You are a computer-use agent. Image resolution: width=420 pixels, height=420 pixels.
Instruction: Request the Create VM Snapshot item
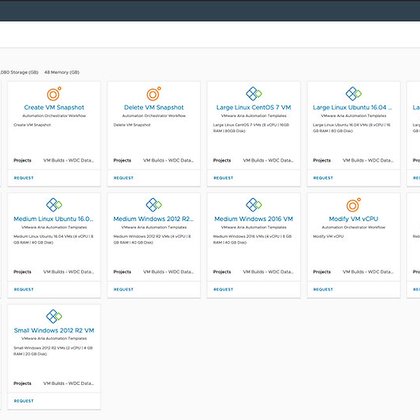24,178
